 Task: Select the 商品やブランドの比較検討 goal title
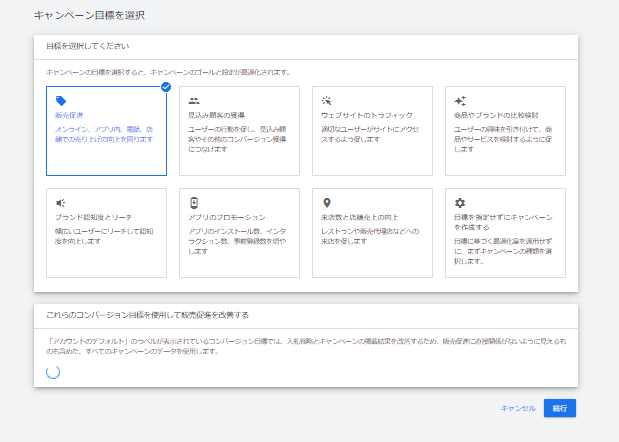[496, 115]
